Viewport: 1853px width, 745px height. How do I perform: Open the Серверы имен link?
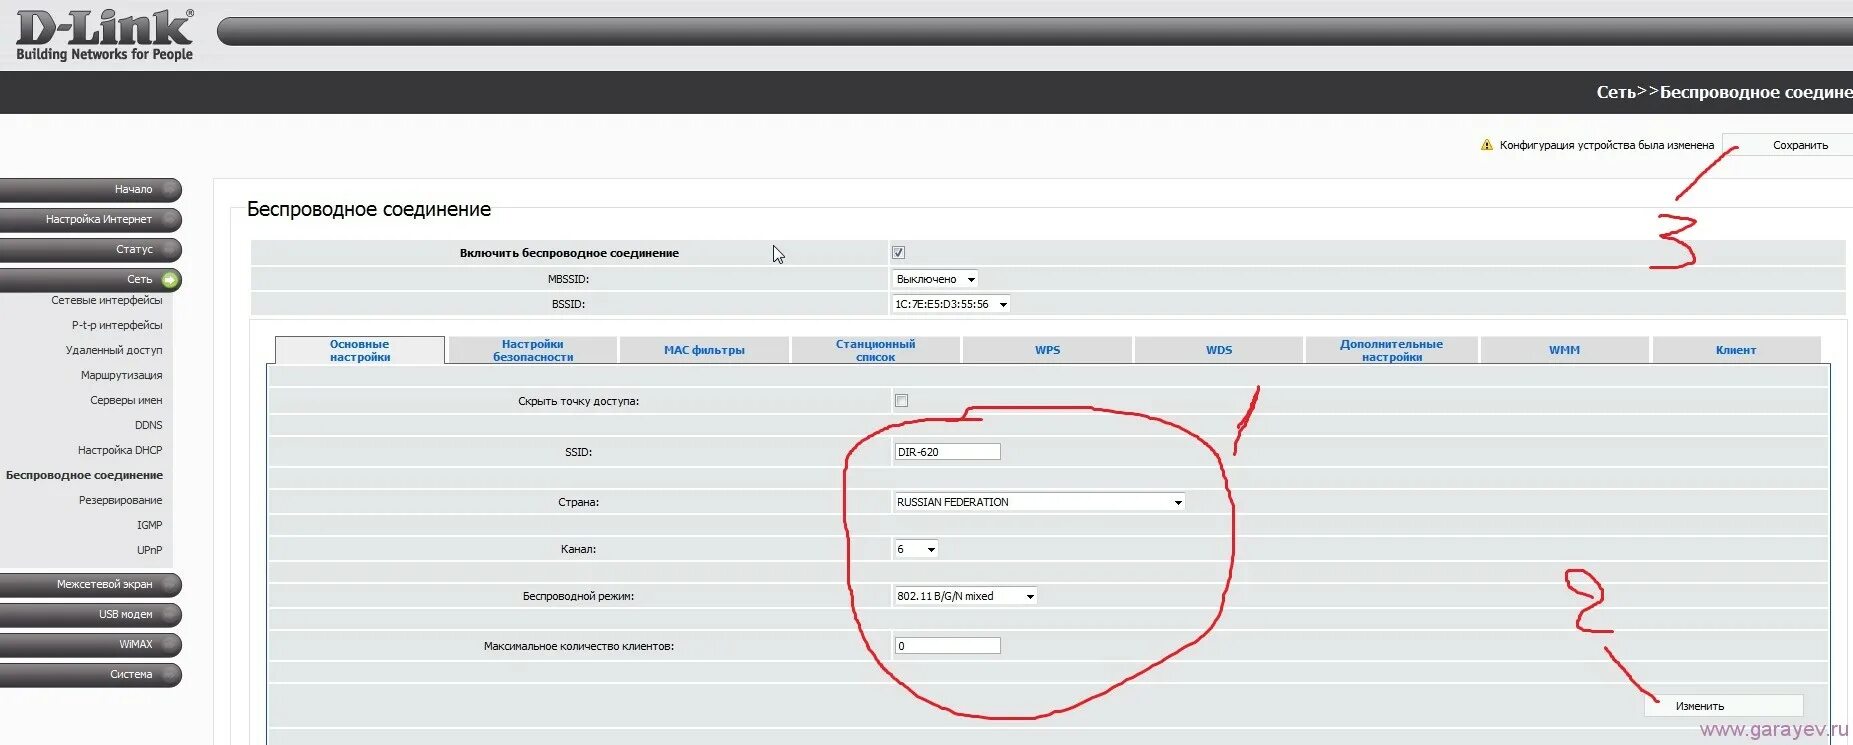(x=126, y=400)
